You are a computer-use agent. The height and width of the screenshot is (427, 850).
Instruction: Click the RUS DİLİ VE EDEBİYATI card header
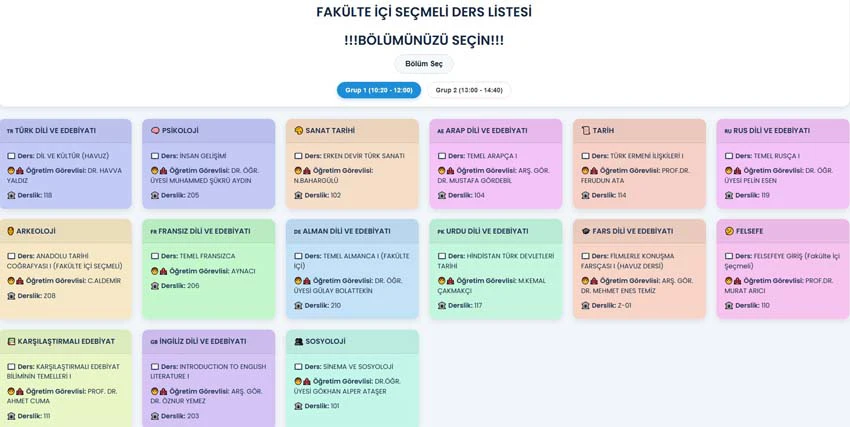[x=783, y=131]
